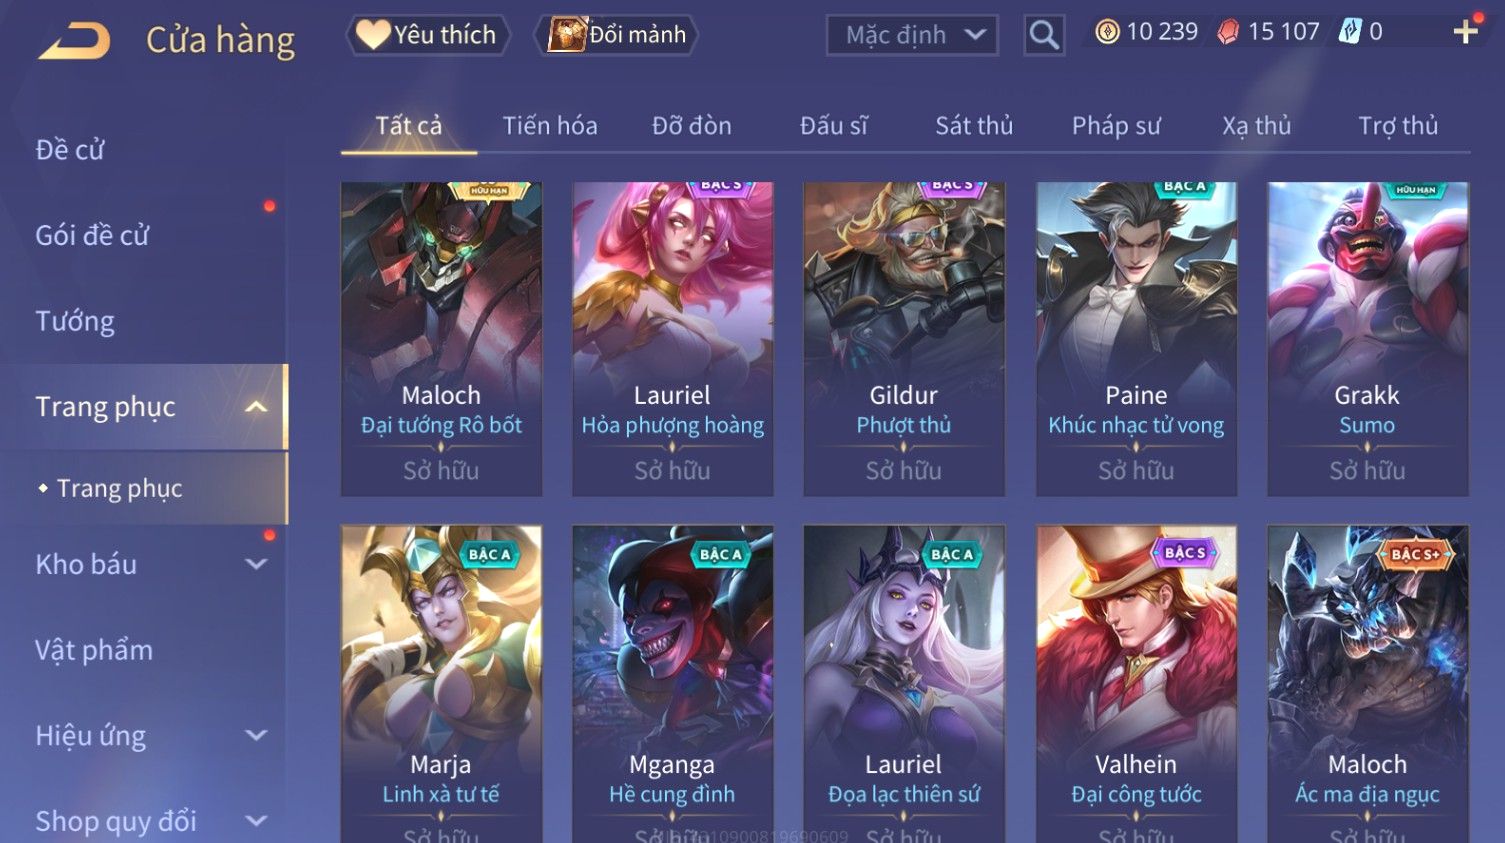This screenshot has width=1505, height=843.
Task: Tap the golden back arrow icon
Action: pyautogui.click(x=74, y=41)
